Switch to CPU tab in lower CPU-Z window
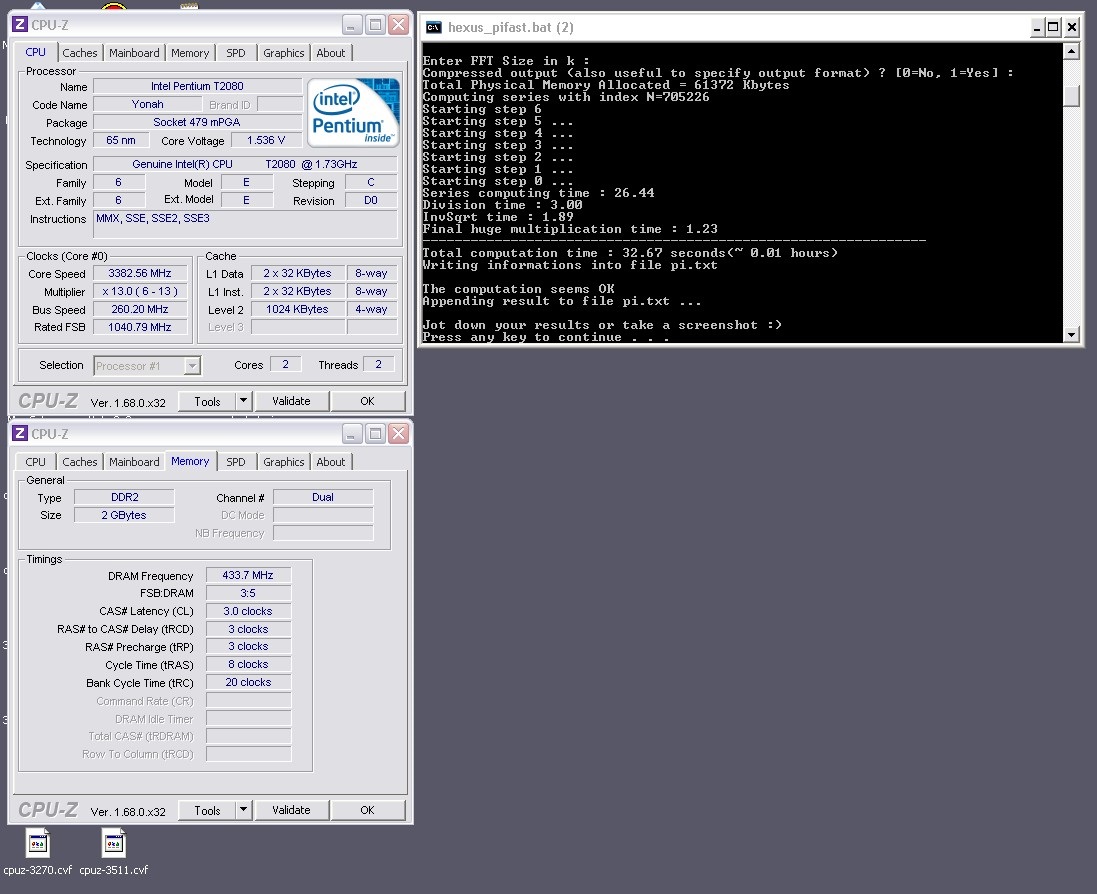 [x=35, y=462]
